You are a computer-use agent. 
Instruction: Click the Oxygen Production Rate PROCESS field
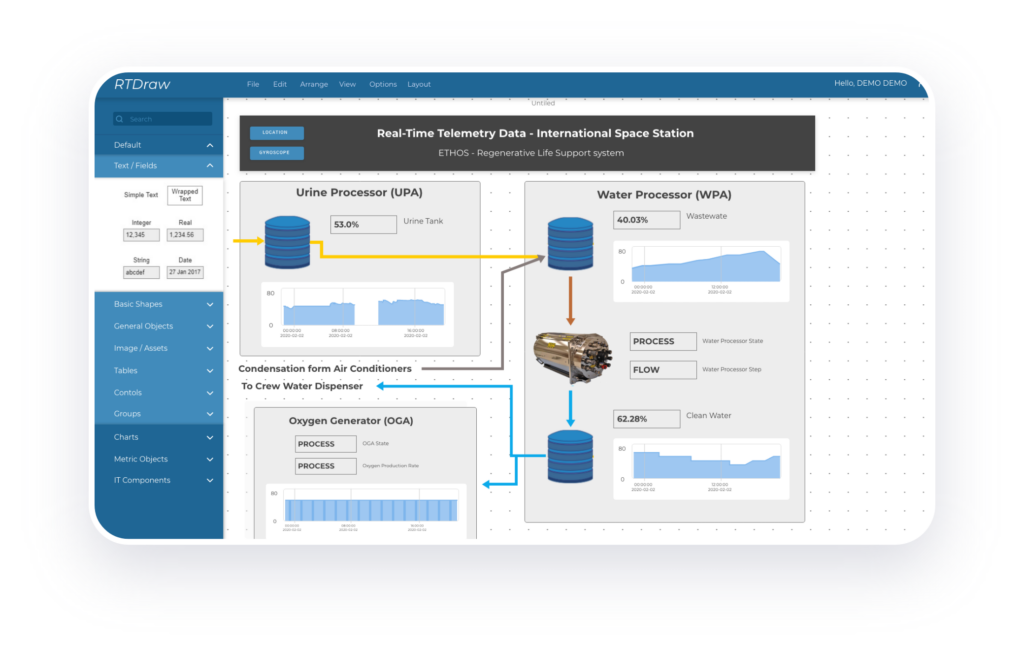pos(325,466)
